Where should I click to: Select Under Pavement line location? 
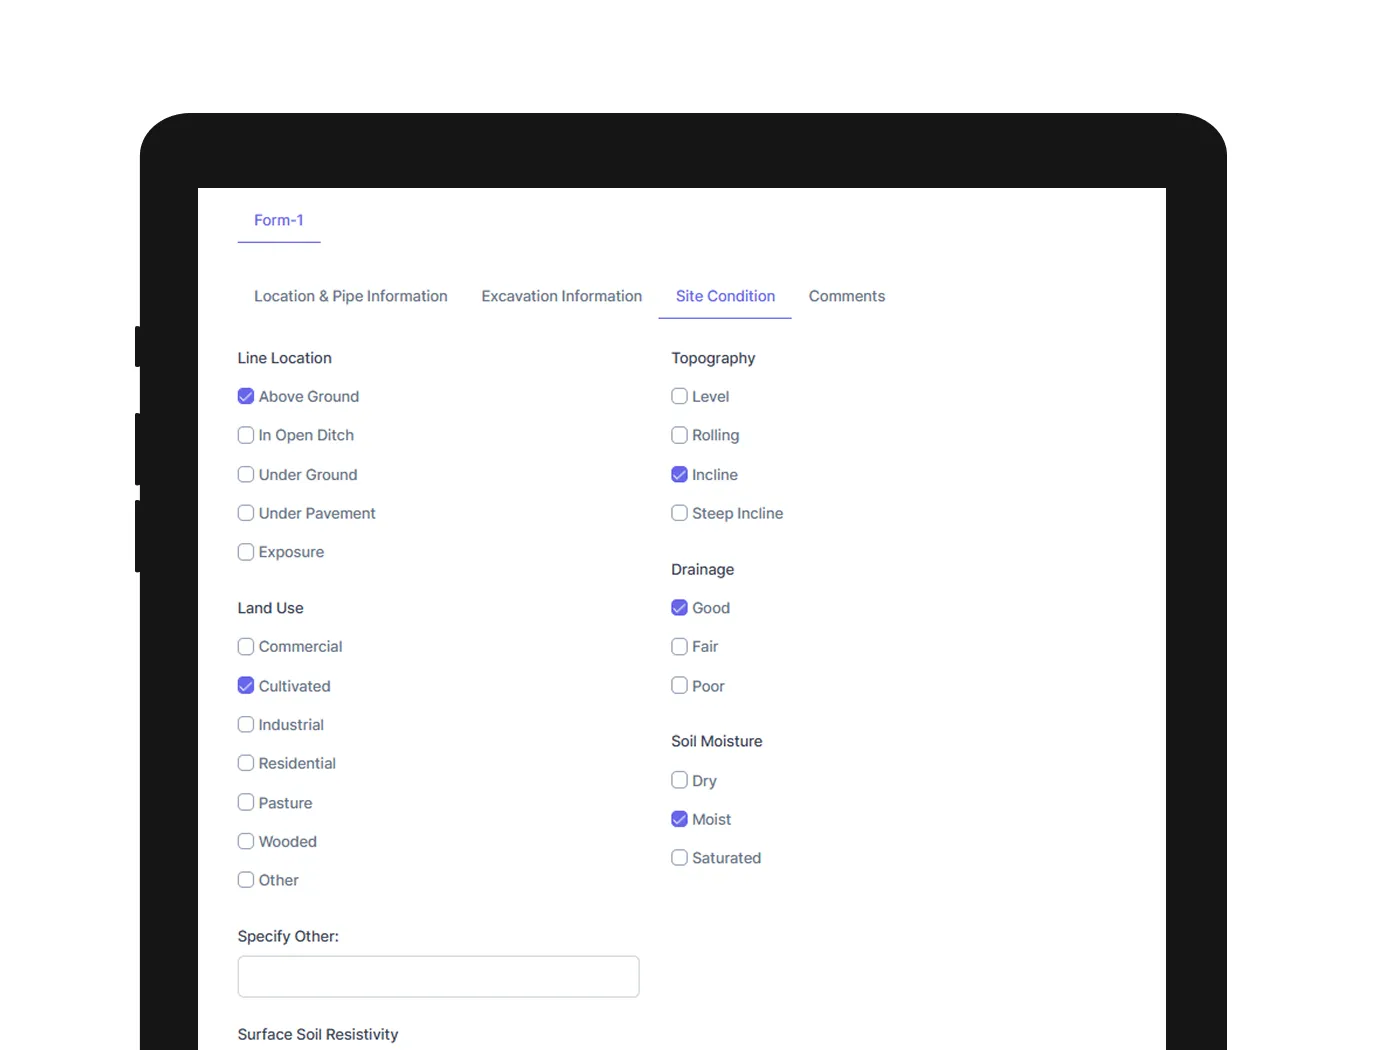click(x=246, y=513)
